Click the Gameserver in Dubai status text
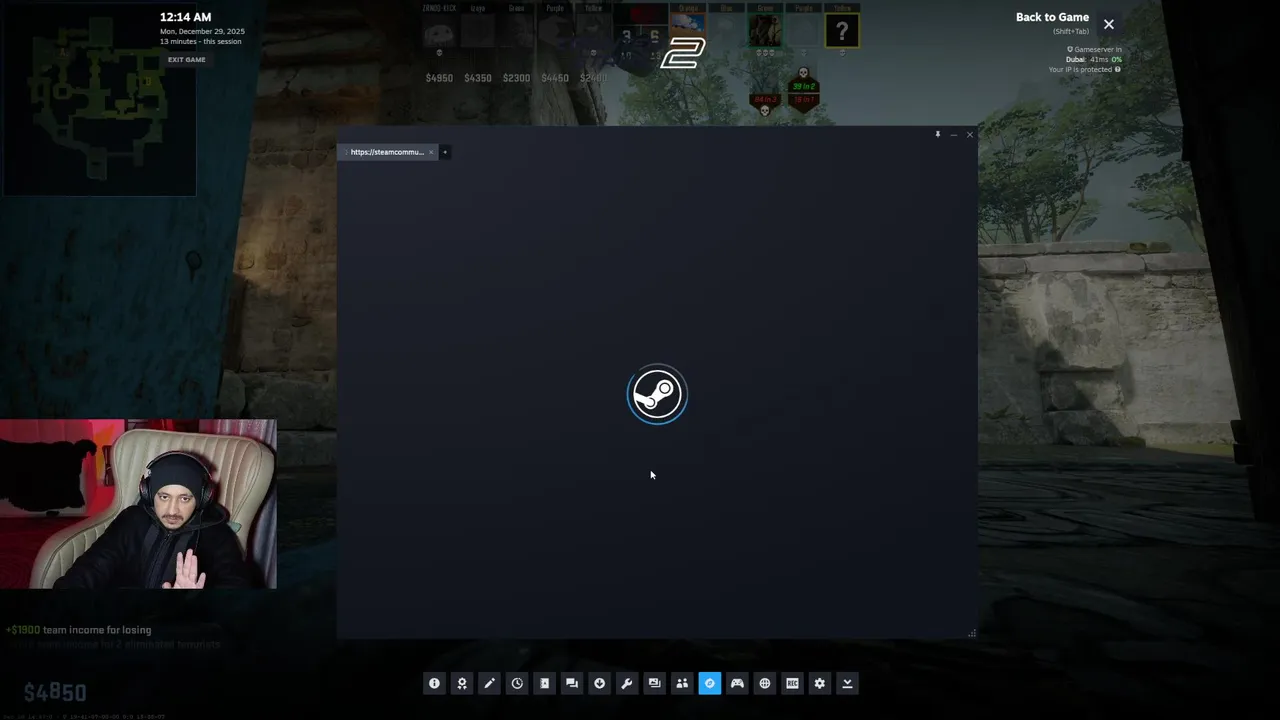This screenshot has width=1280, height=720. 1093,54
